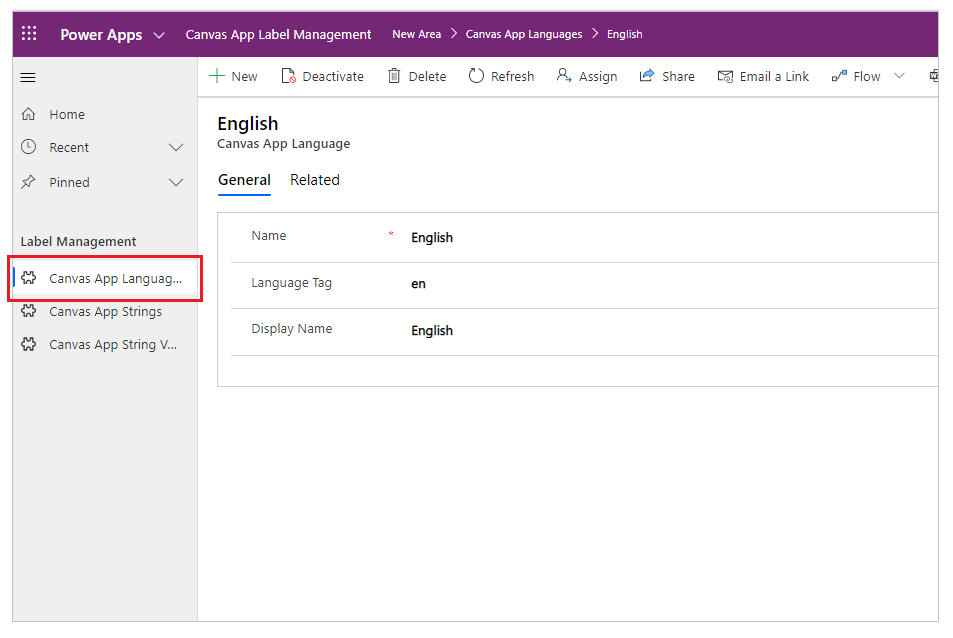This screenshot has width=953, height=638.
Task: Click the Recent clock icon
Action: click(29, 146)
